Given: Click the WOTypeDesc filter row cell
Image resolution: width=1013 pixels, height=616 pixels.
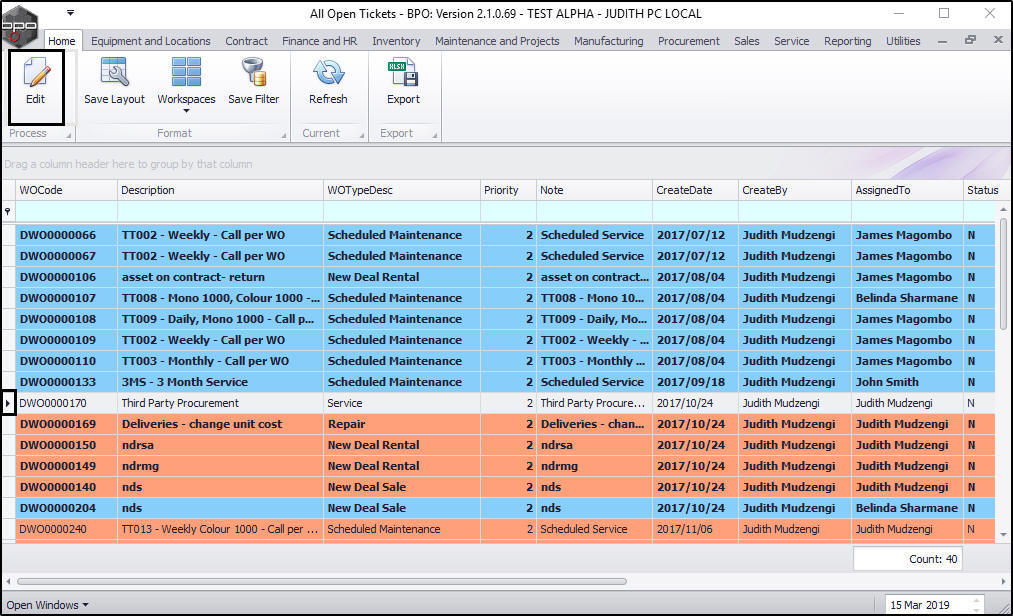Looking at the screenshot, I should tap(402, 211).
